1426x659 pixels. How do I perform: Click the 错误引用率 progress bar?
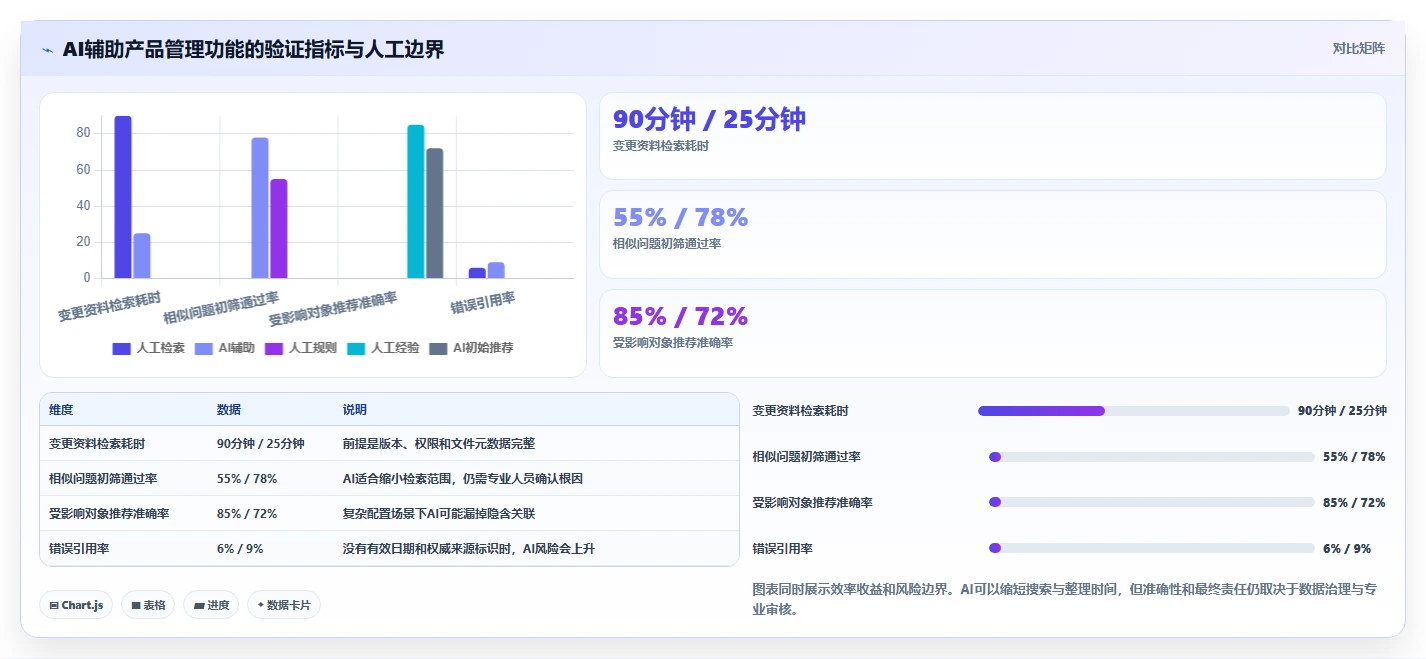1151,548
